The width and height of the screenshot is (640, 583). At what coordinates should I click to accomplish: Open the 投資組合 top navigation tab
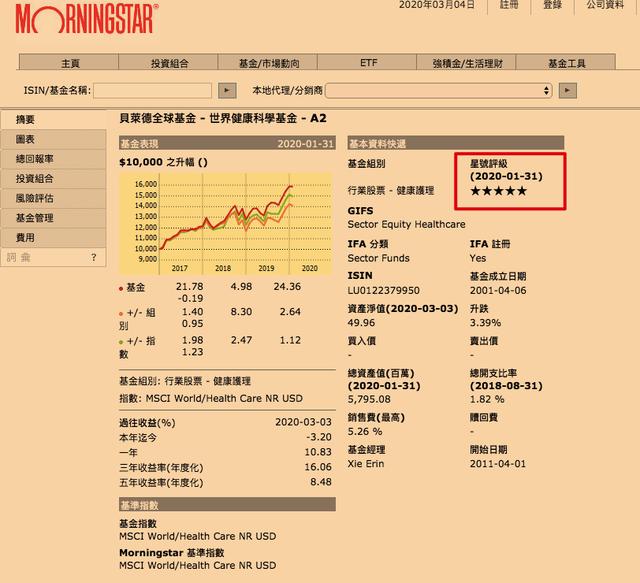click(169, 63)
